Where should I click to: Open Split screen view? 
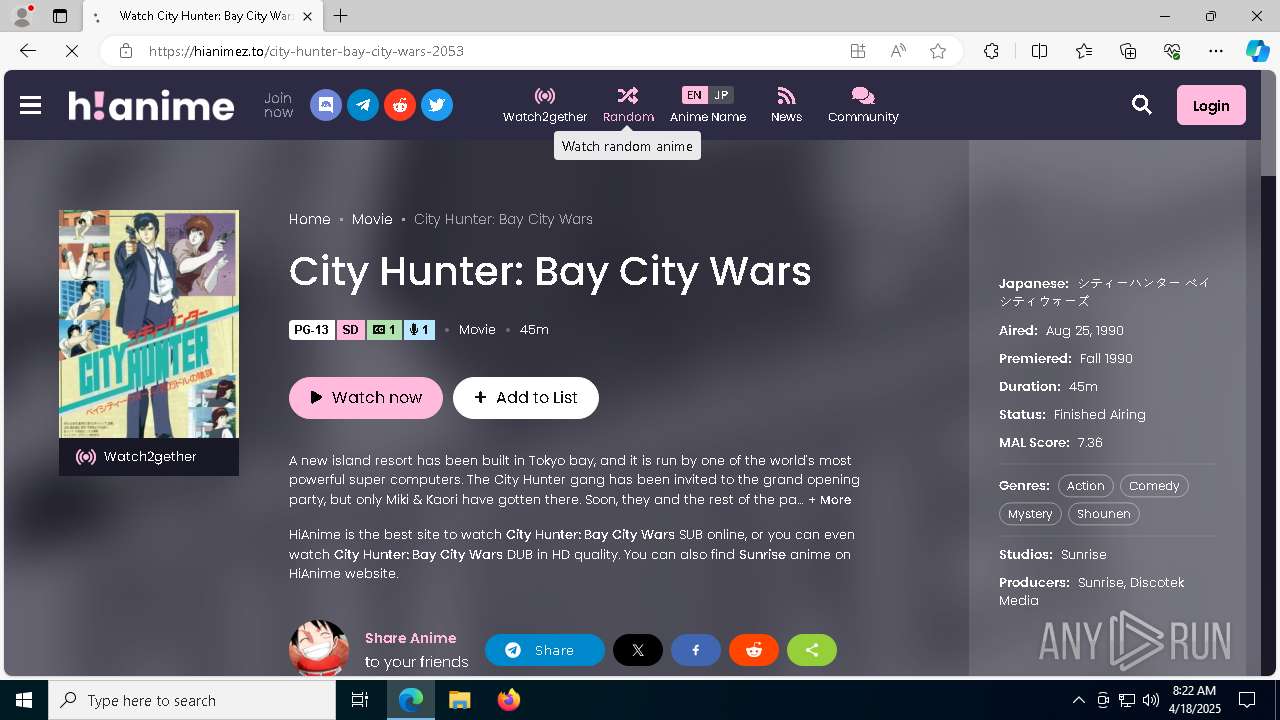click(1039, 51)
